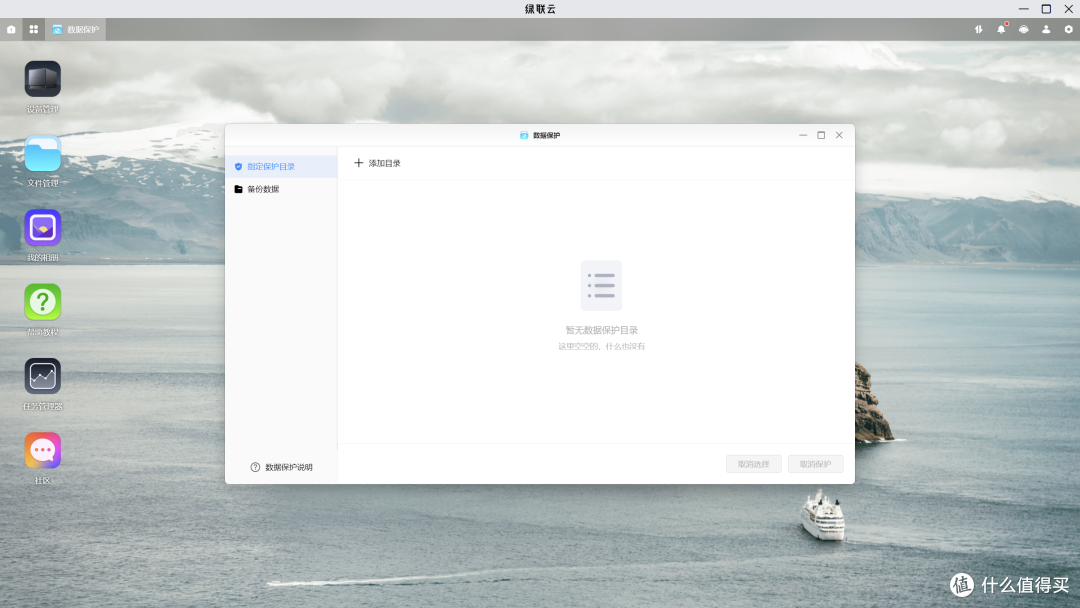The height and width of the screenshot is (608, 1080).
Task: Click the folder icon beside 备份数据
Action: tap(238, 189)
